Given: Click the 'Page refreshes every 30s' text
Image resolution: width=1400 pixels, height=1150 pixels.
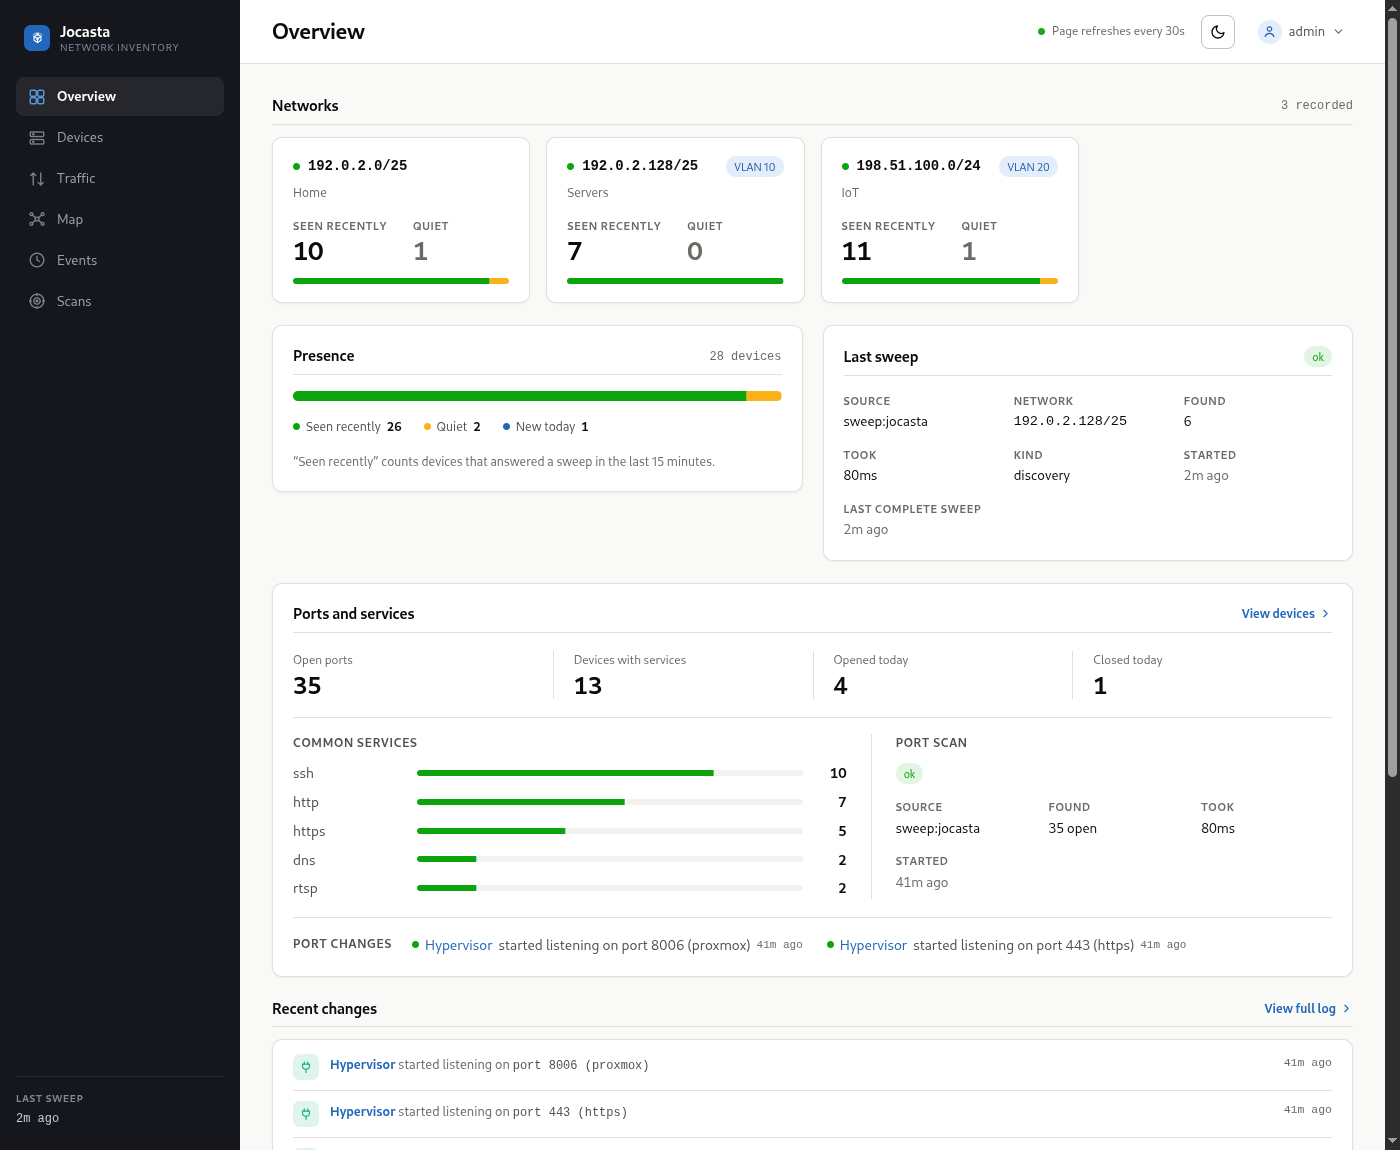Looking at the screenshot, I should [1118, 32].
